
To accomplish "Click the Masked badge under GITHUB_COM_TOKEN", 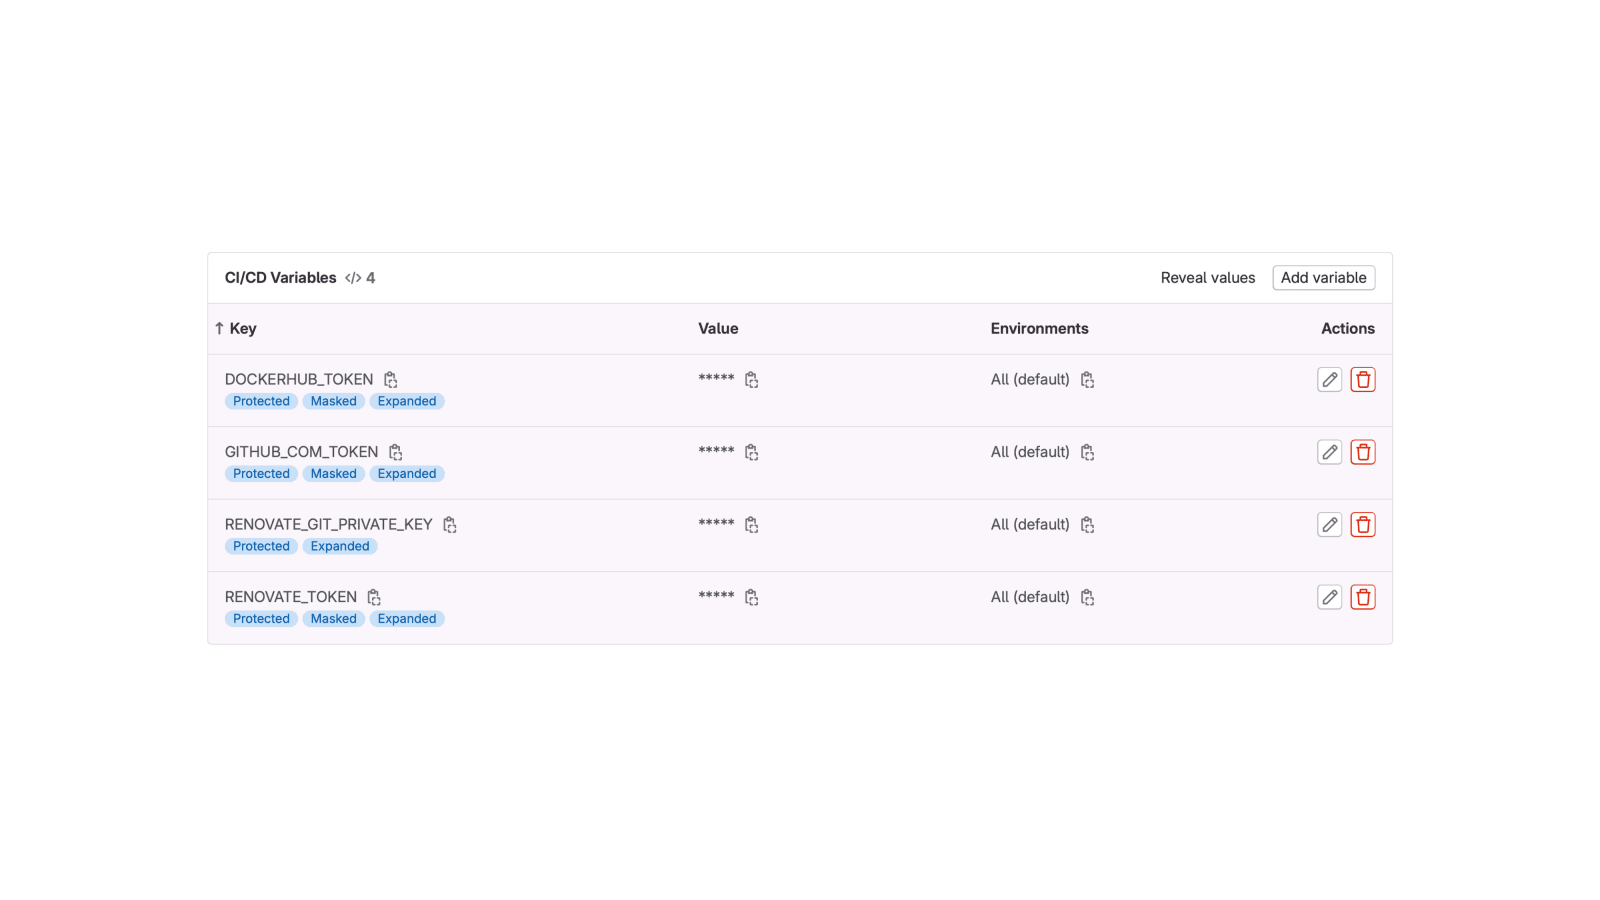I will tap(333, 474).
